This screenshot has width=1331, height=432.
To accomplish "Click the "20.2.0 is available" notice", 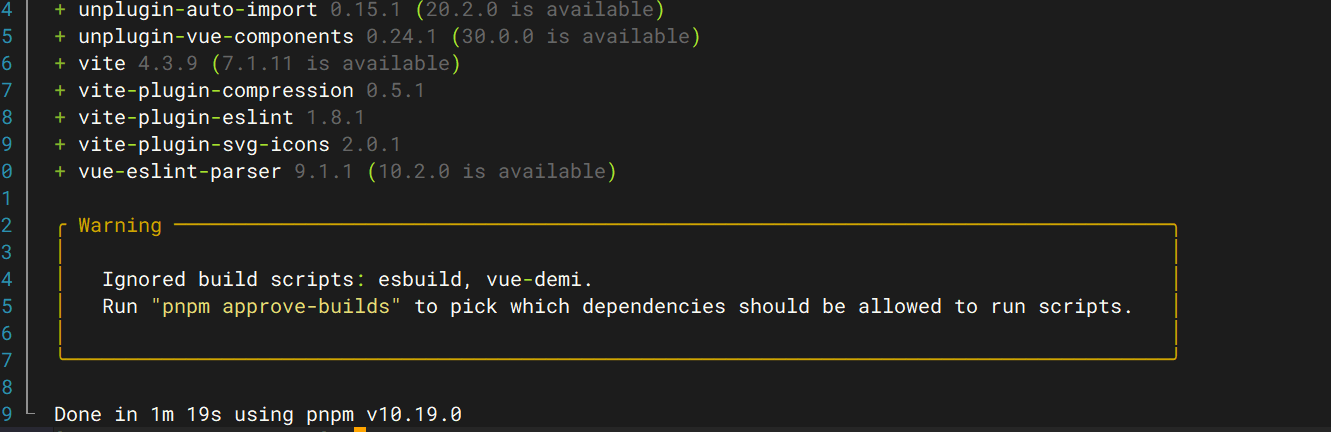I will (x=542, y=10).
